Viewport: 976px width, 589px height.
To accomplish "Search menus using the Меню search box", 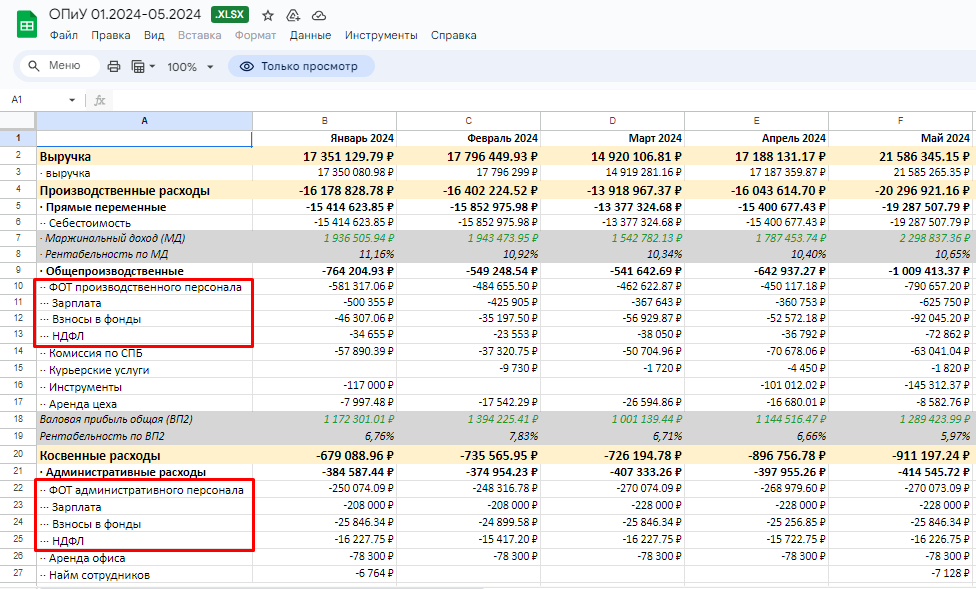I will click(60, 66).
